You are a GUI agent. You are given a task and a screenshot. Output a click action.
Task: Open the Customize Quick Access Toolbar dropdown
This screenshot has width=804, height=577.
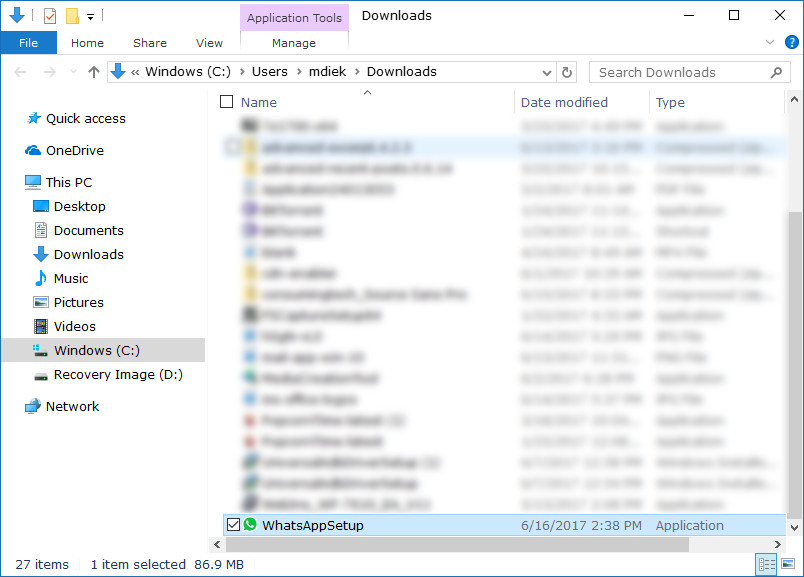pyautogui.click(x=90, y=15)
